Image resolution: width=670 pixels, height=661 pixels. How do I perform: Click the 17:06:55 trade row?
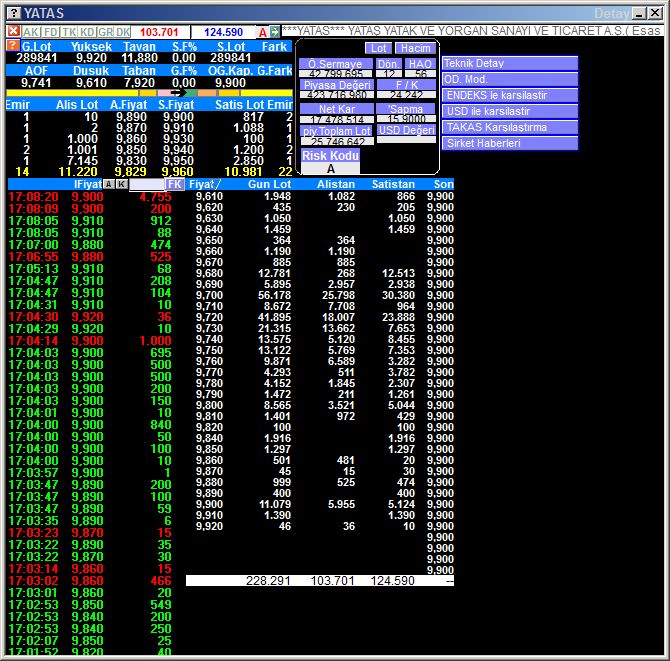click(x=90, y=256)
